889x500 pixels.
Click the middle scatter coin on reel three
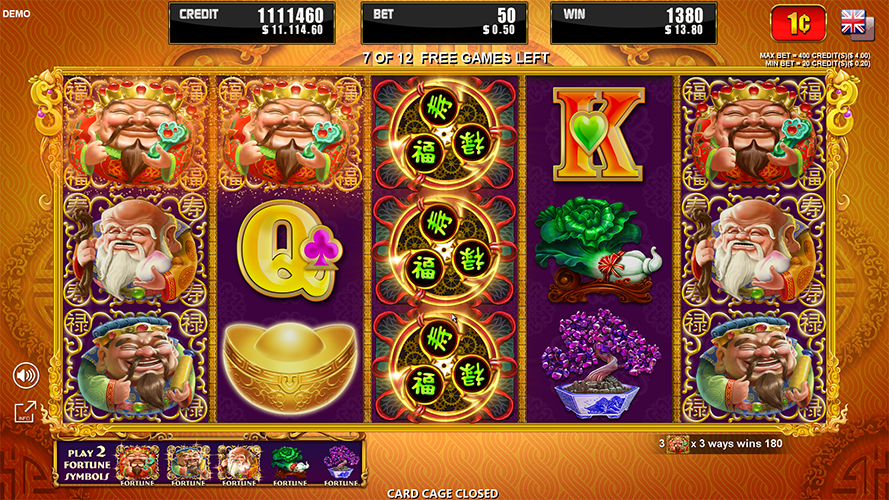pos(444,250)
